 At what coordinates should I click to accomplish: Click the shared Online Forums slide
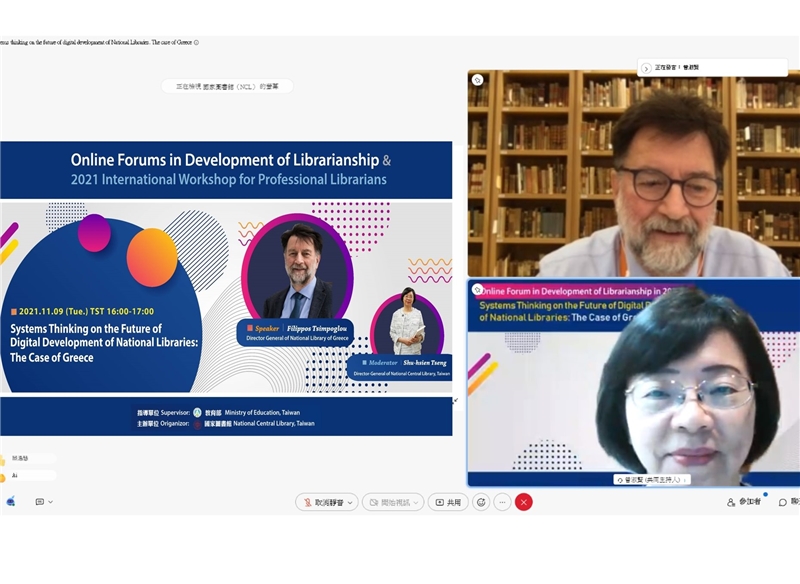[x=226, y=289]
